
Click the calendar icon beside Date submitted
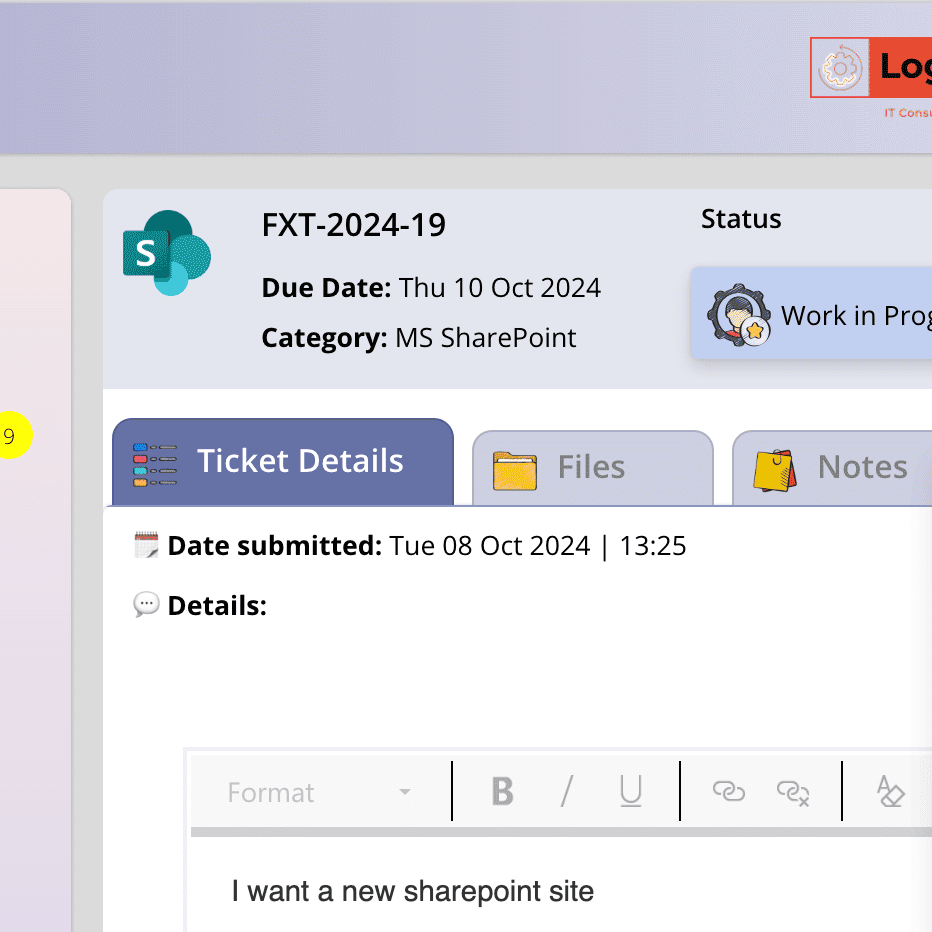146,545
